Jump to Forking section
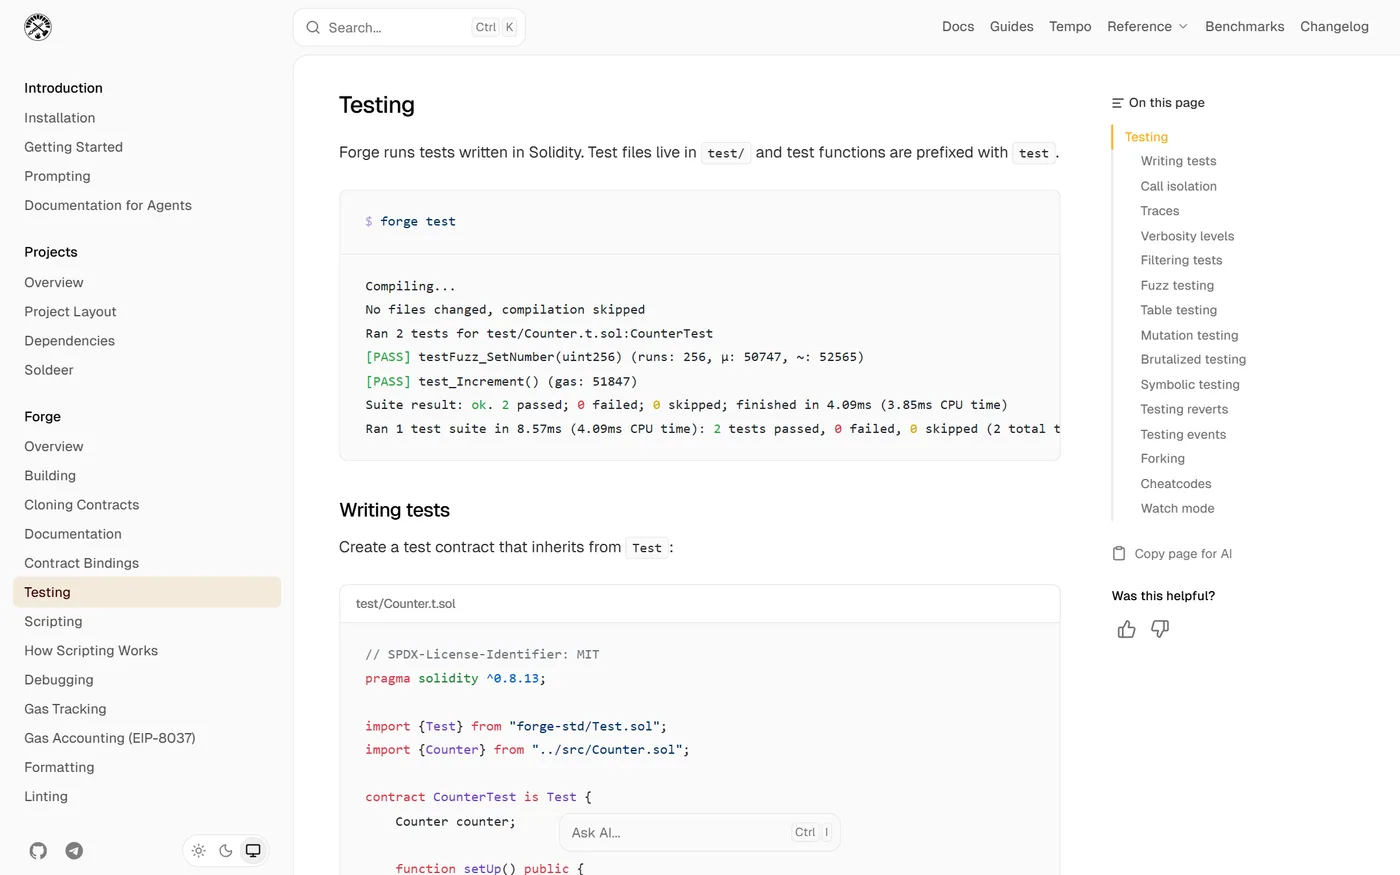 [1163, 458]
